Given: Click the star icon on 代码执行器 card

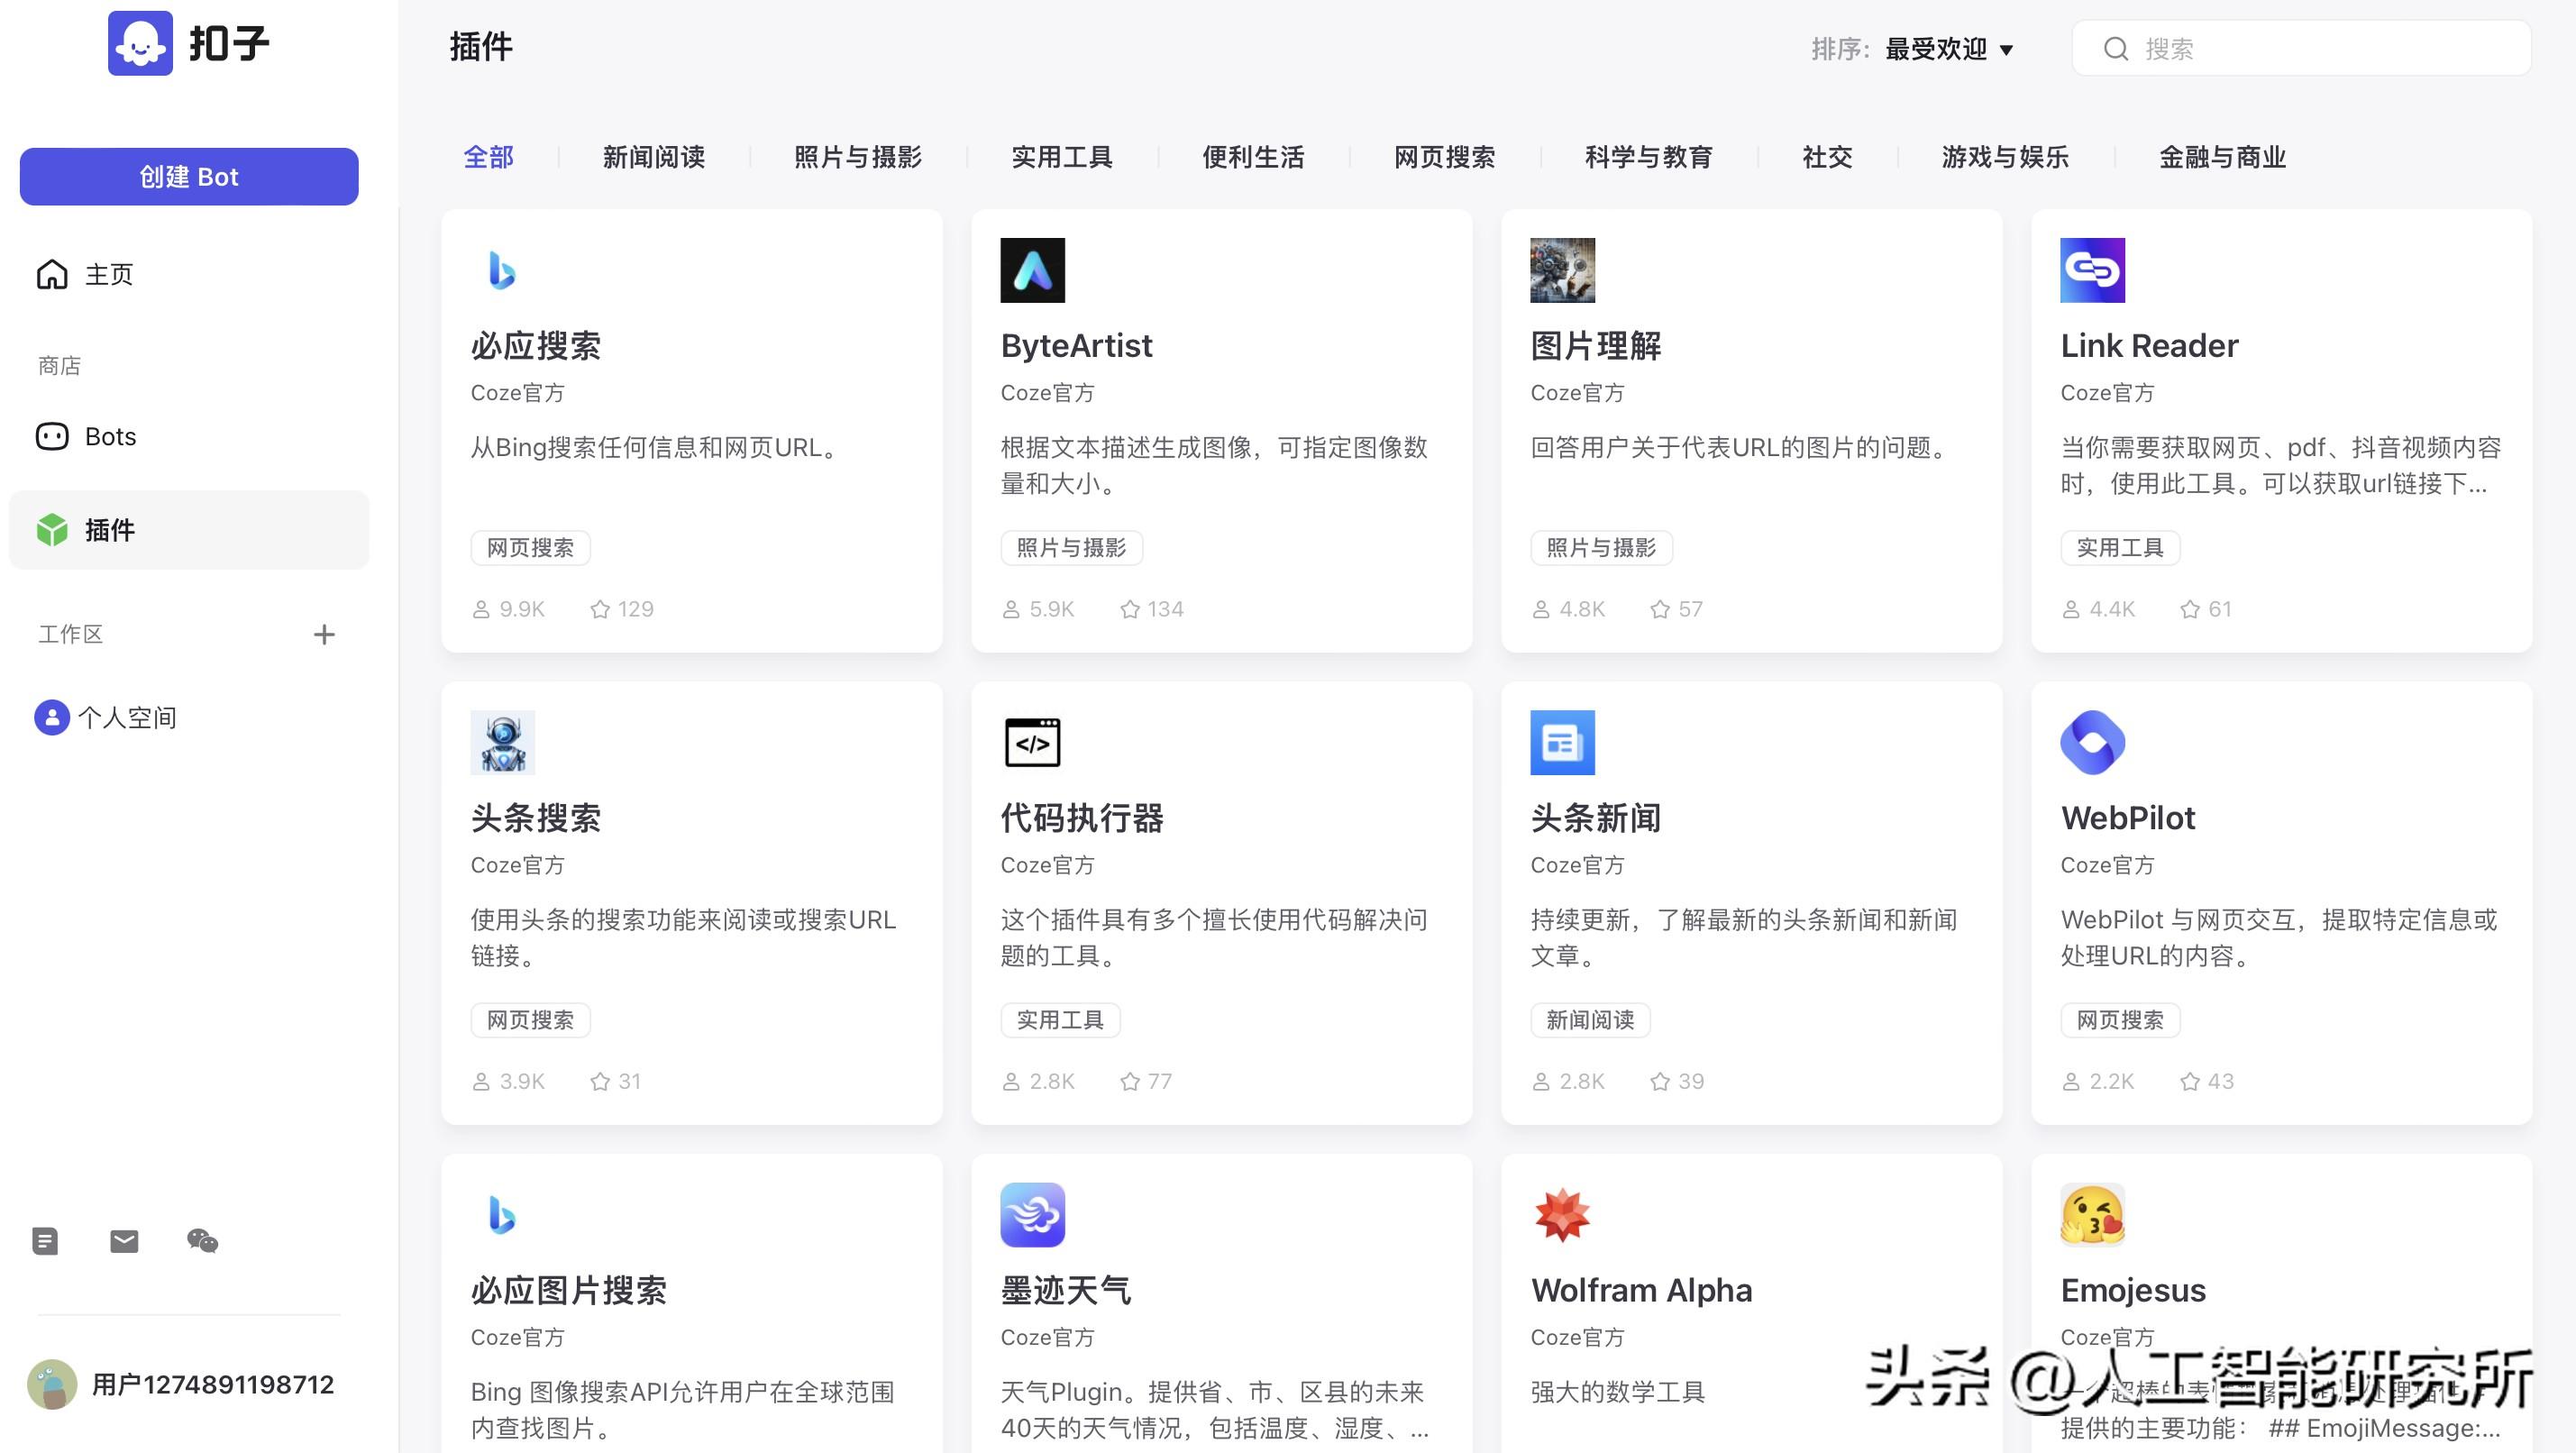Looking at the screenshot, I should (1130, 1081).
